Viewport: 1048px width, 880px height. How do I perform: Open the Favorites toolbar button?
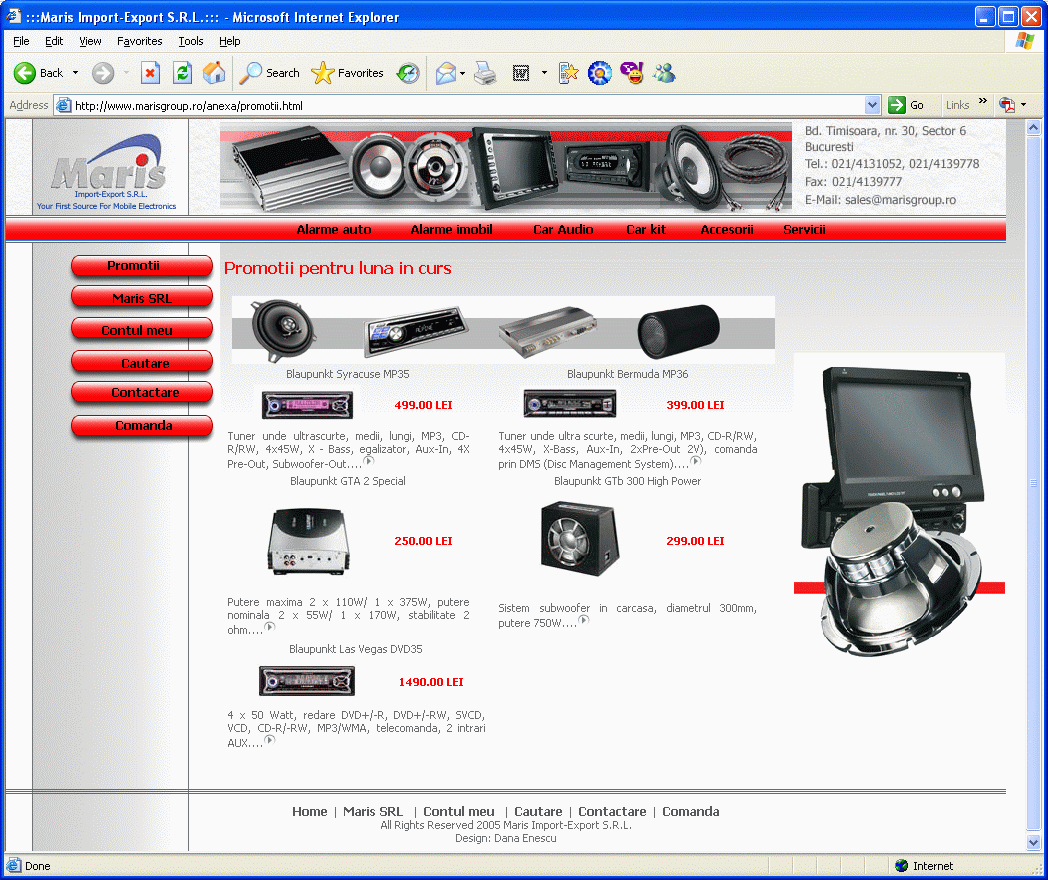tap(348, 73)
